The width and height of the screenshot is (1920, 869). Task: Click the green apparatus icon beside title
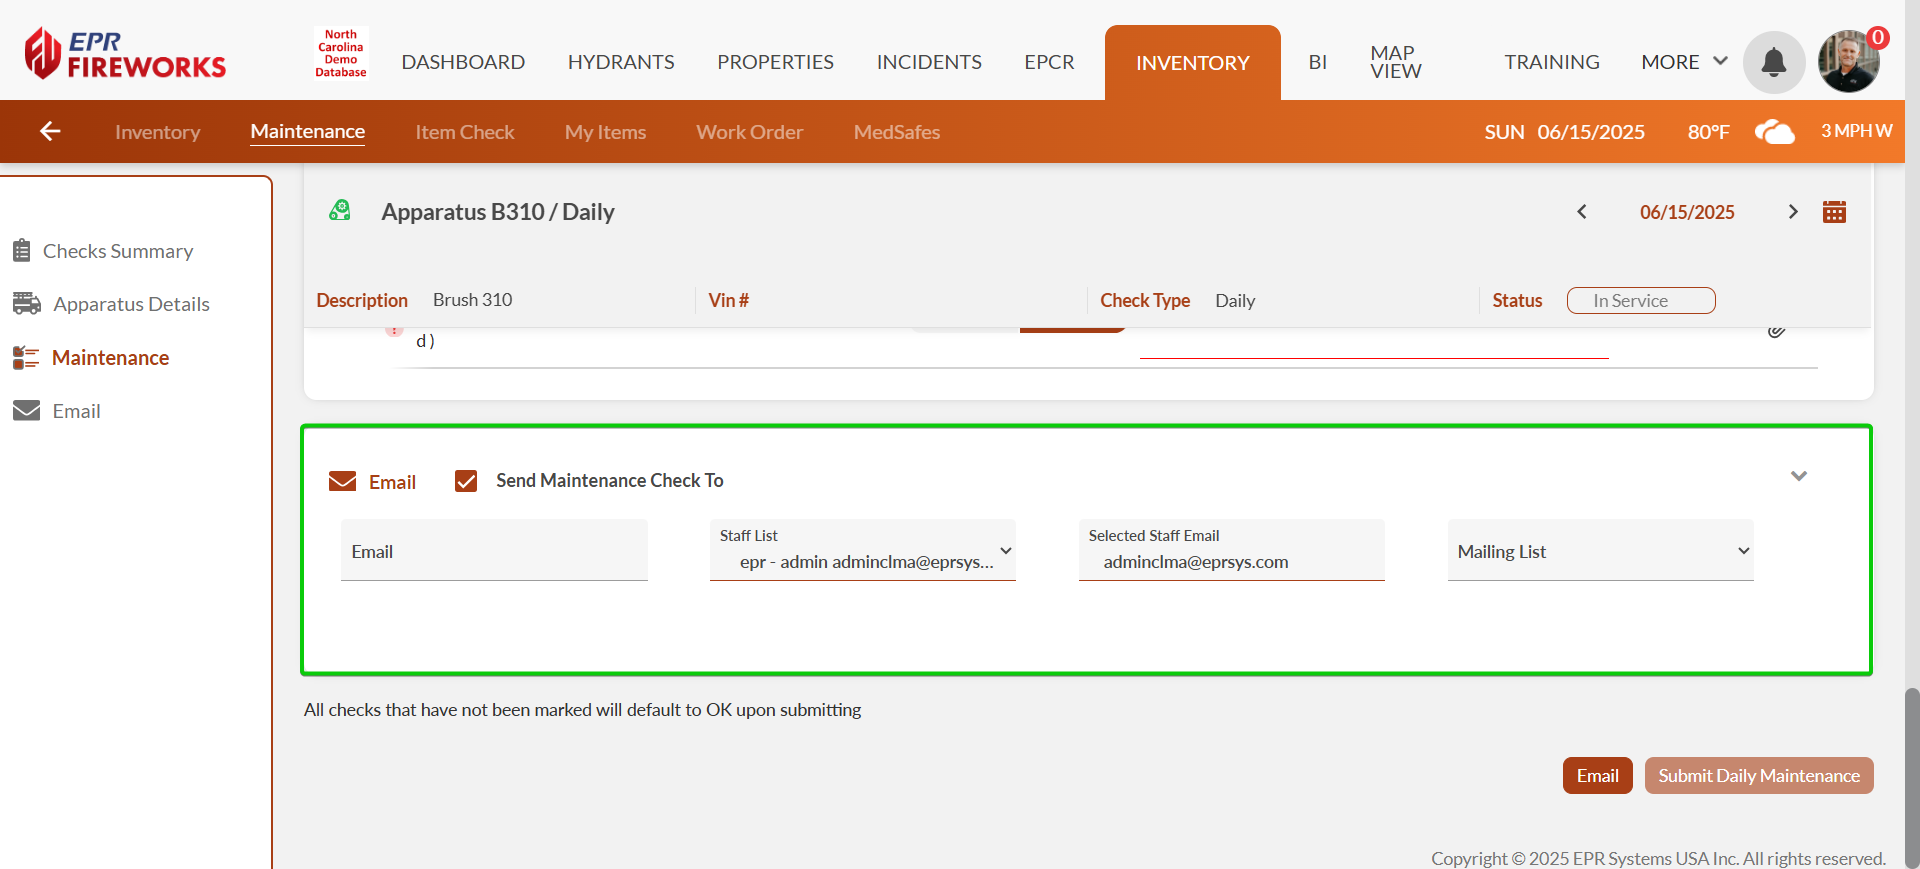coord(340,211)
